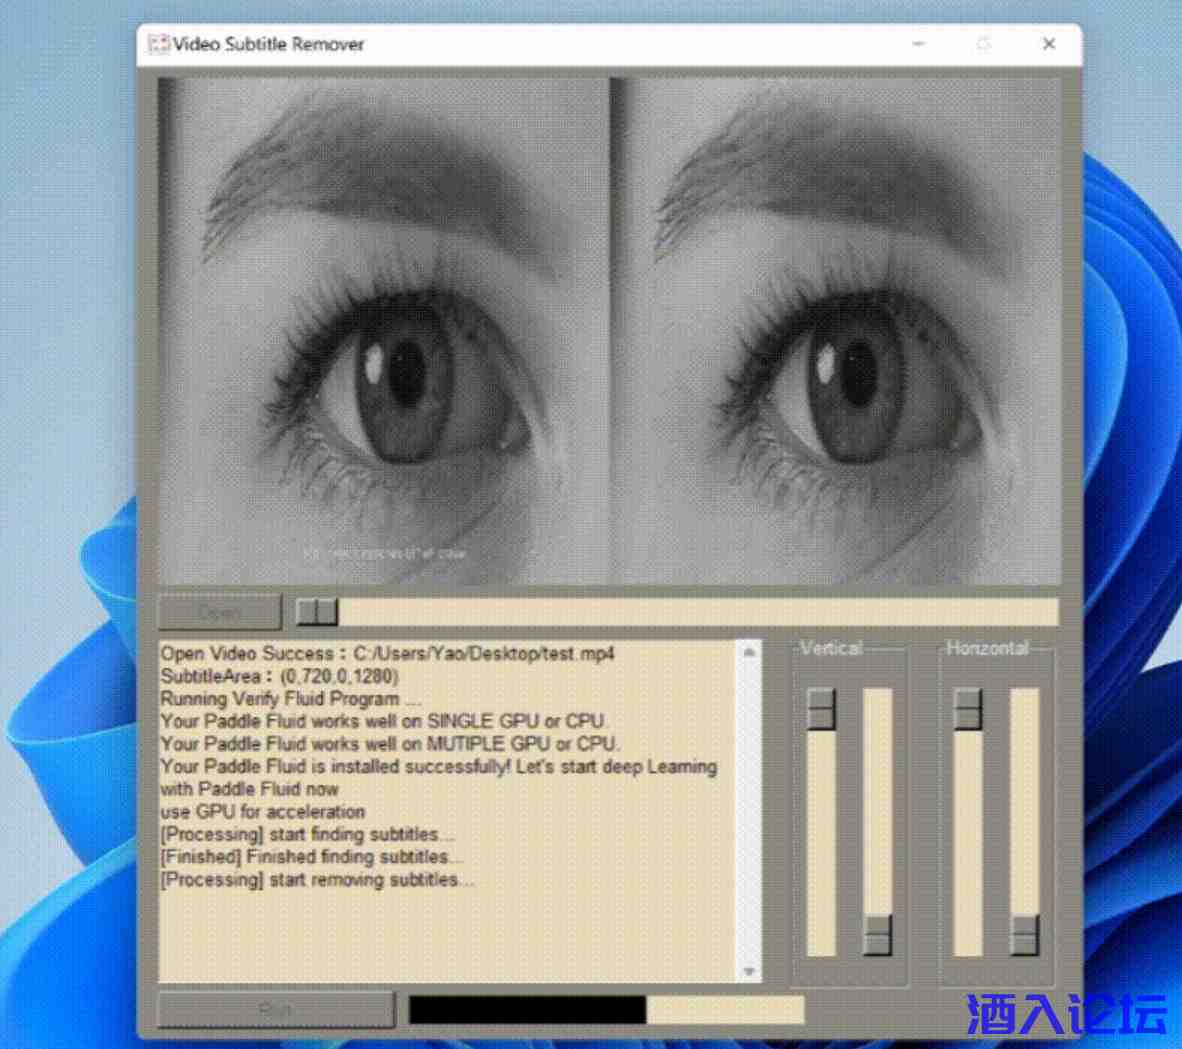Click the right Horizontal slider thumb
The height and width of the screenshot is (1049, 1182).
[1023, 932]
